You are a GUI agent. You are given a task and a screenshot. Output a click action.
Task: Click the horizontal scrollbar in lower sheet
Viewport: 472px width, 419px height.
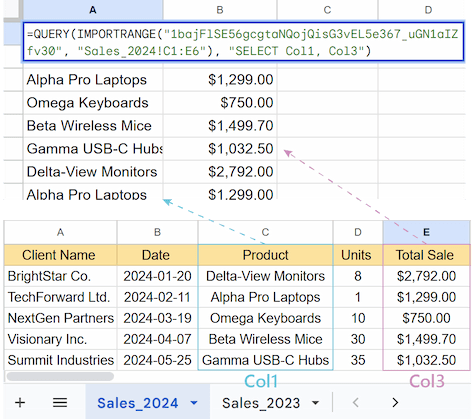tap(60, 377)
